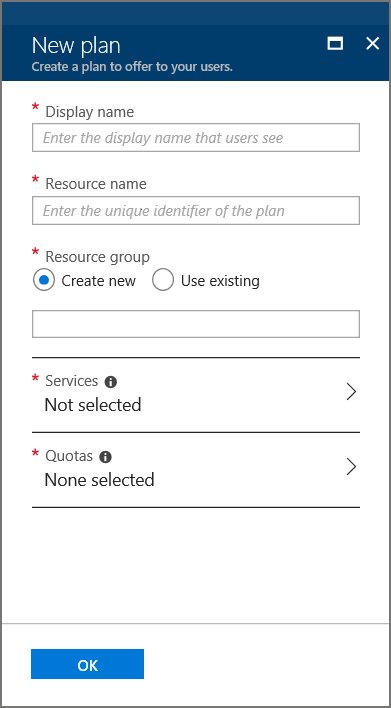Viewport: 391px width, 708px height.
Task: Click the OK button
Action: point(88,664)
